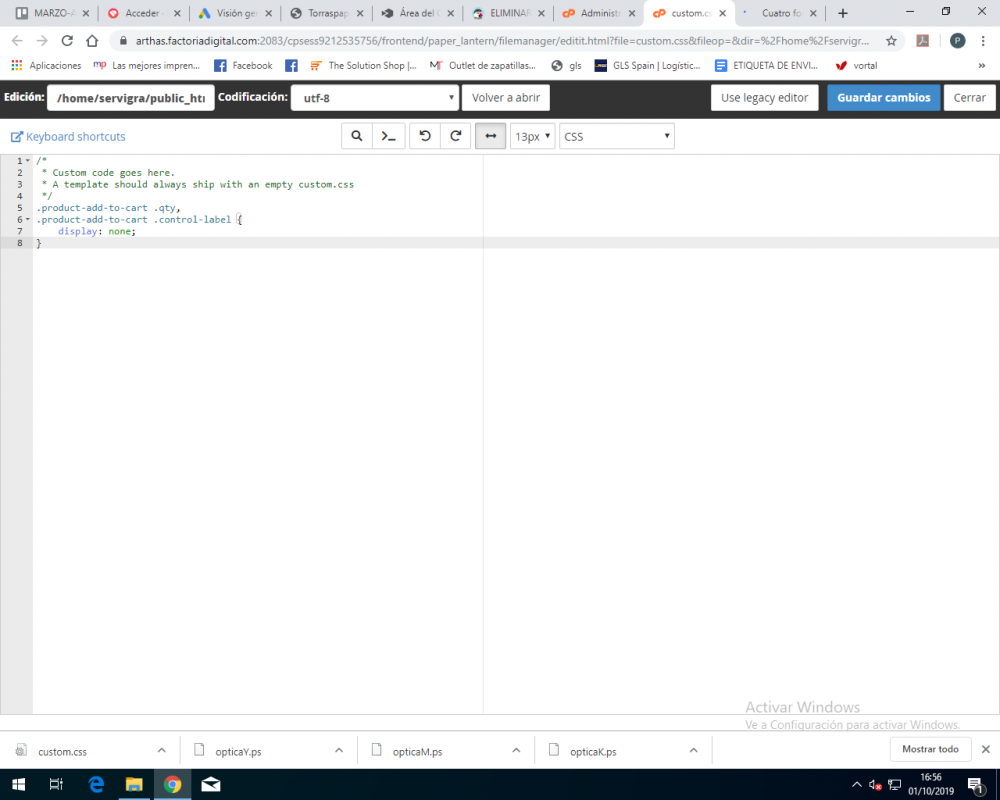Collapse the code block at line 6

click(x=27, y=219)
